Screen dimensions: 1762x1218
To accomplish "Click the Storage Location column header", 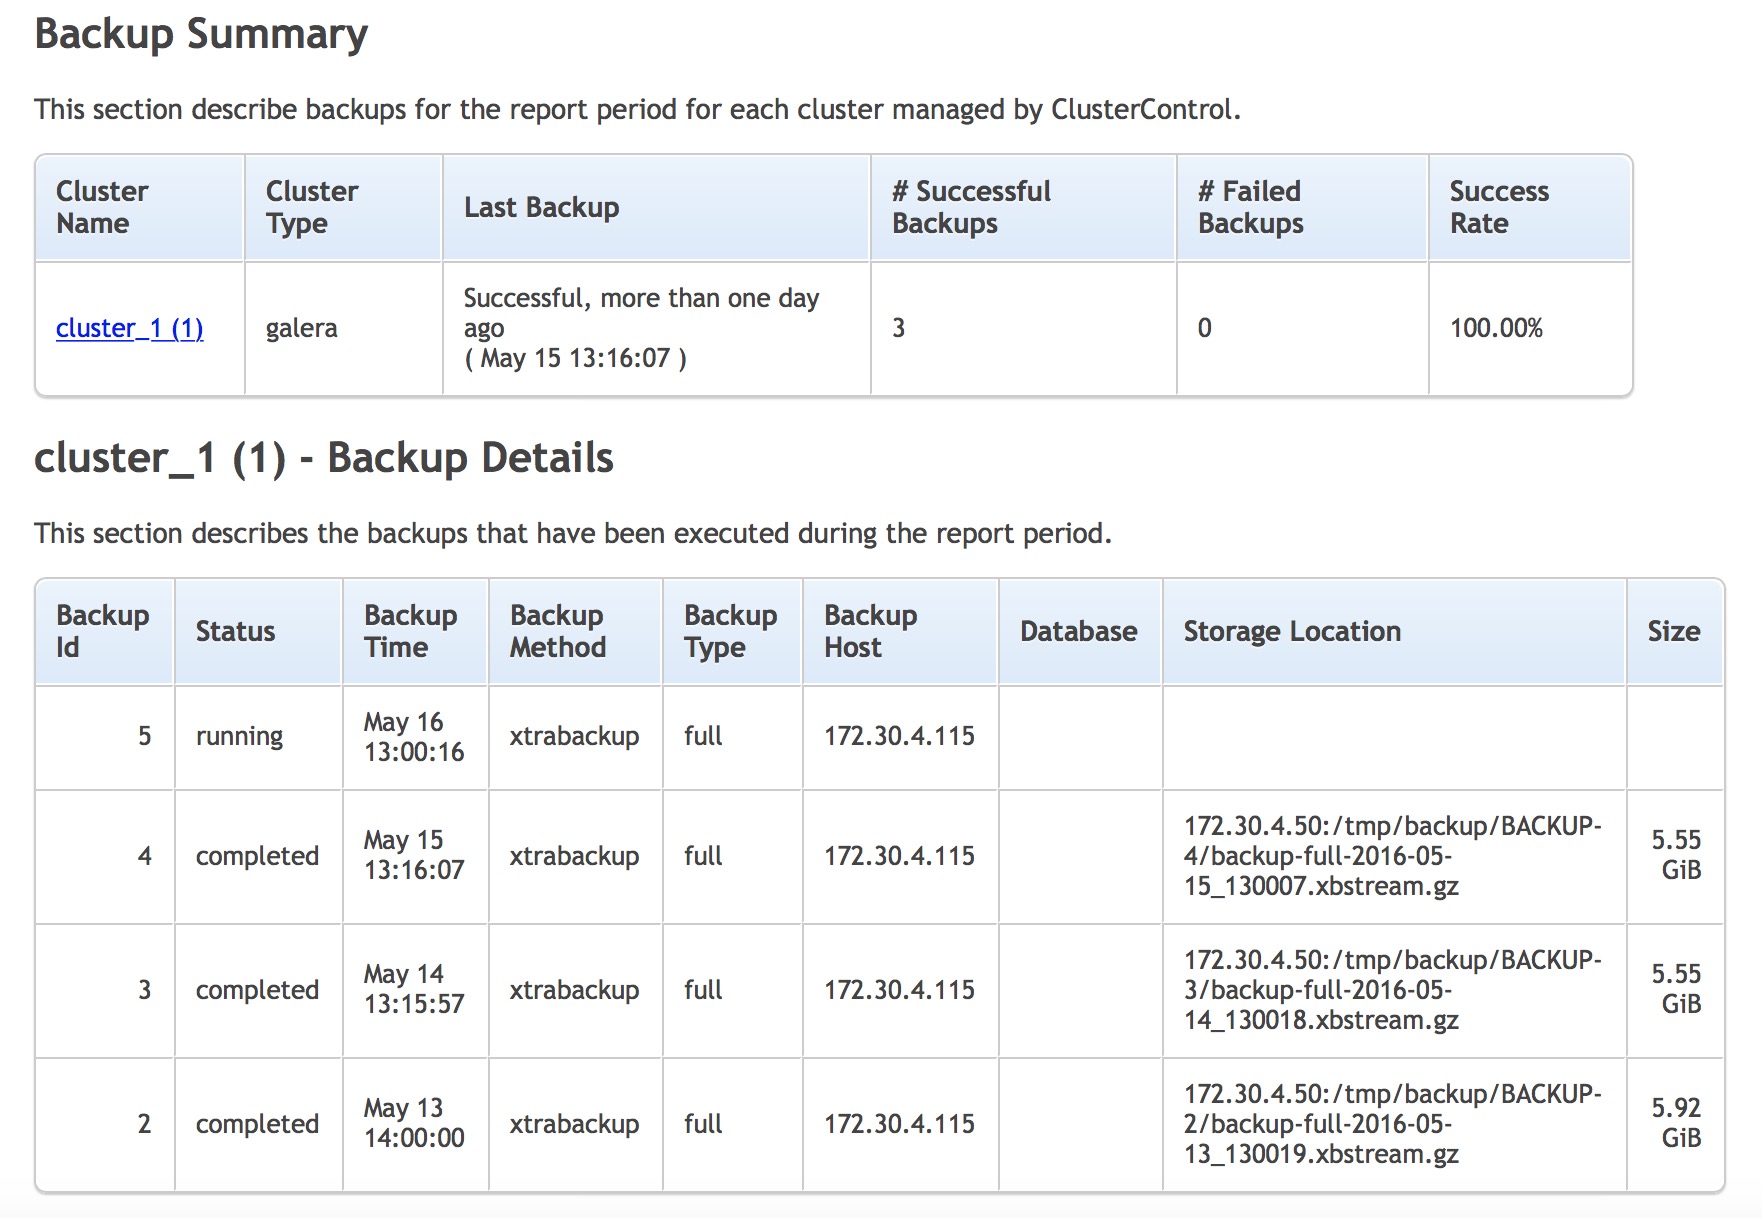I will pyautogui.click(x=1394, y=632).
